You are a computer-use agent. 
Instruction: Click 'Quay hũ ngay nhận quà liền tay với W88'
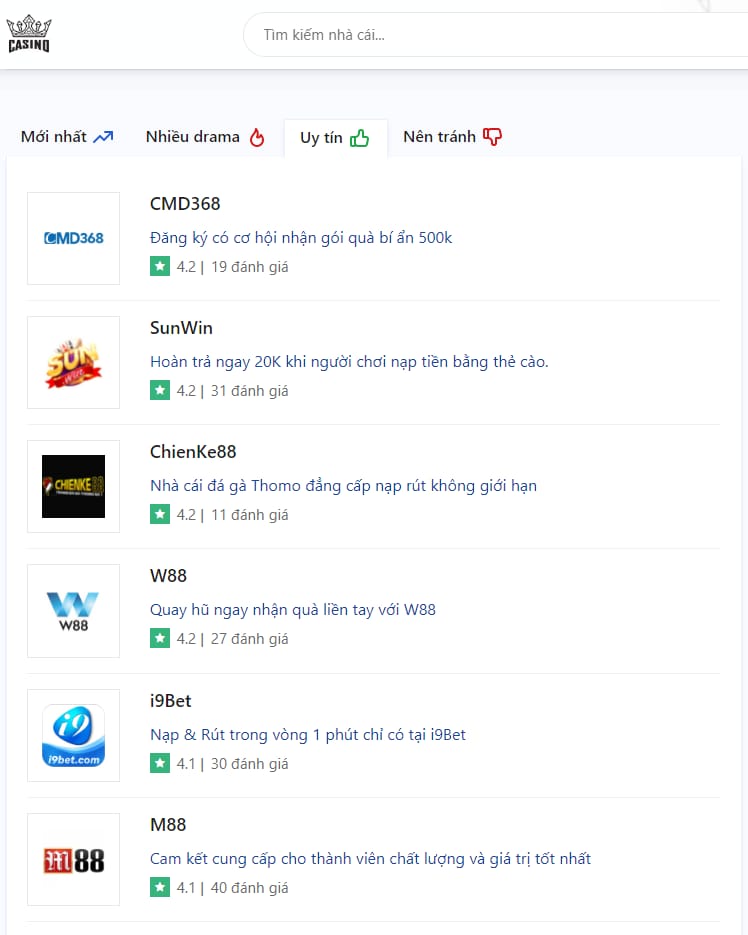[293, 610]
